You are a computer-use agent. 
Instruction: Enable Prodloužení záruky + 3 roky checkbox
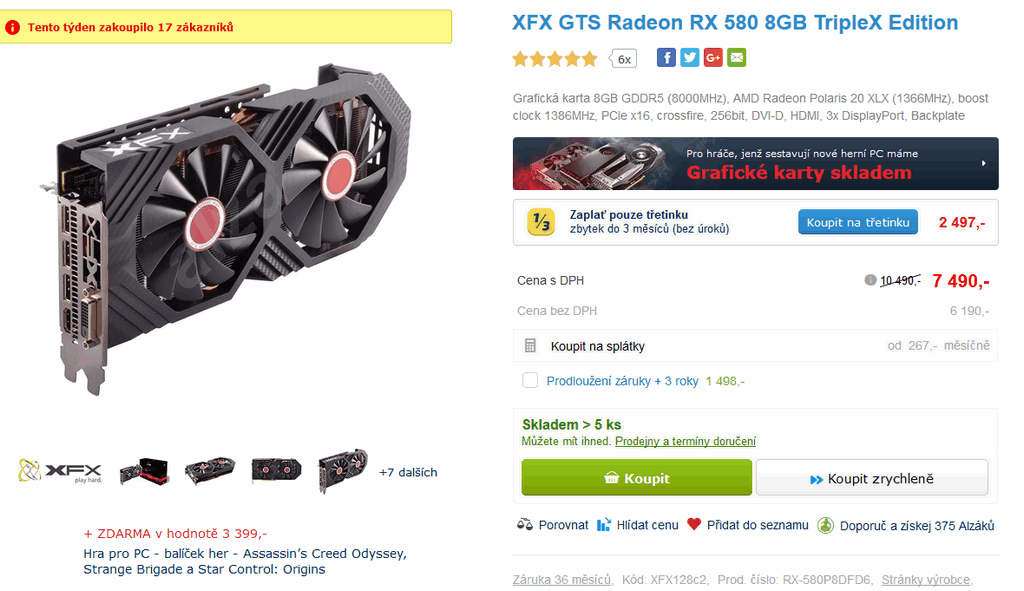click(x=530, y=380)
